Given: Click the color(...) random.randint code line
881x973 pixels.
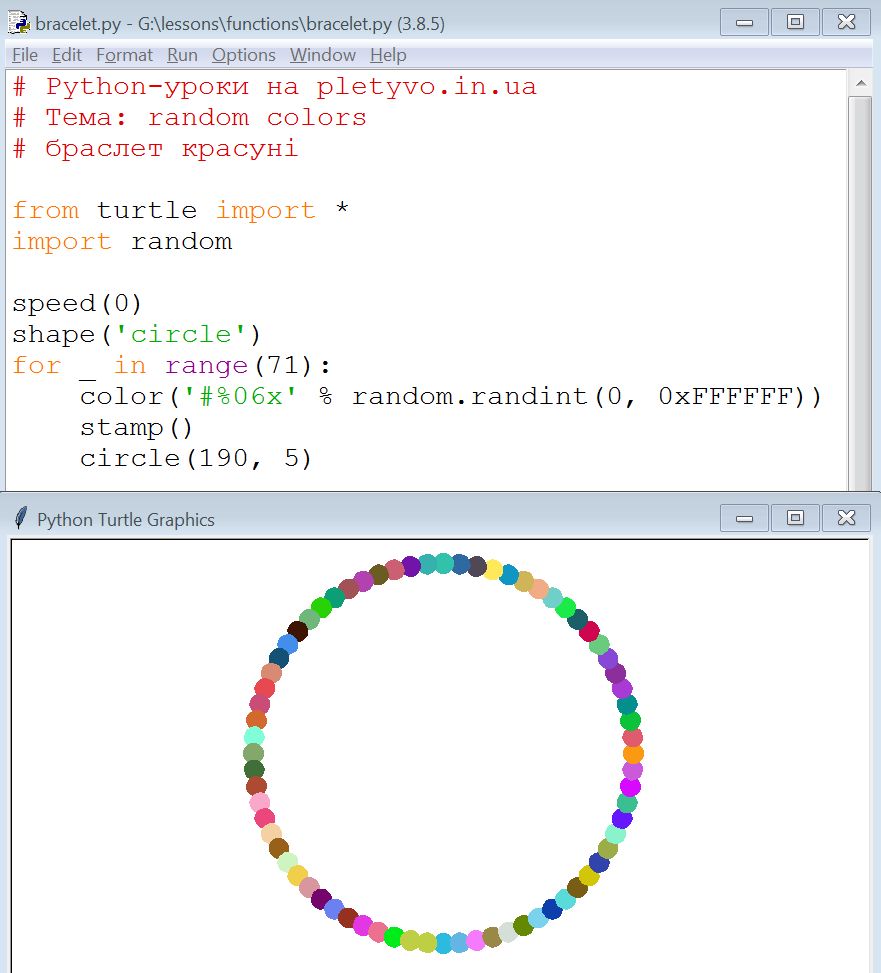Looking at the screenshot, I should pos(451,397).
